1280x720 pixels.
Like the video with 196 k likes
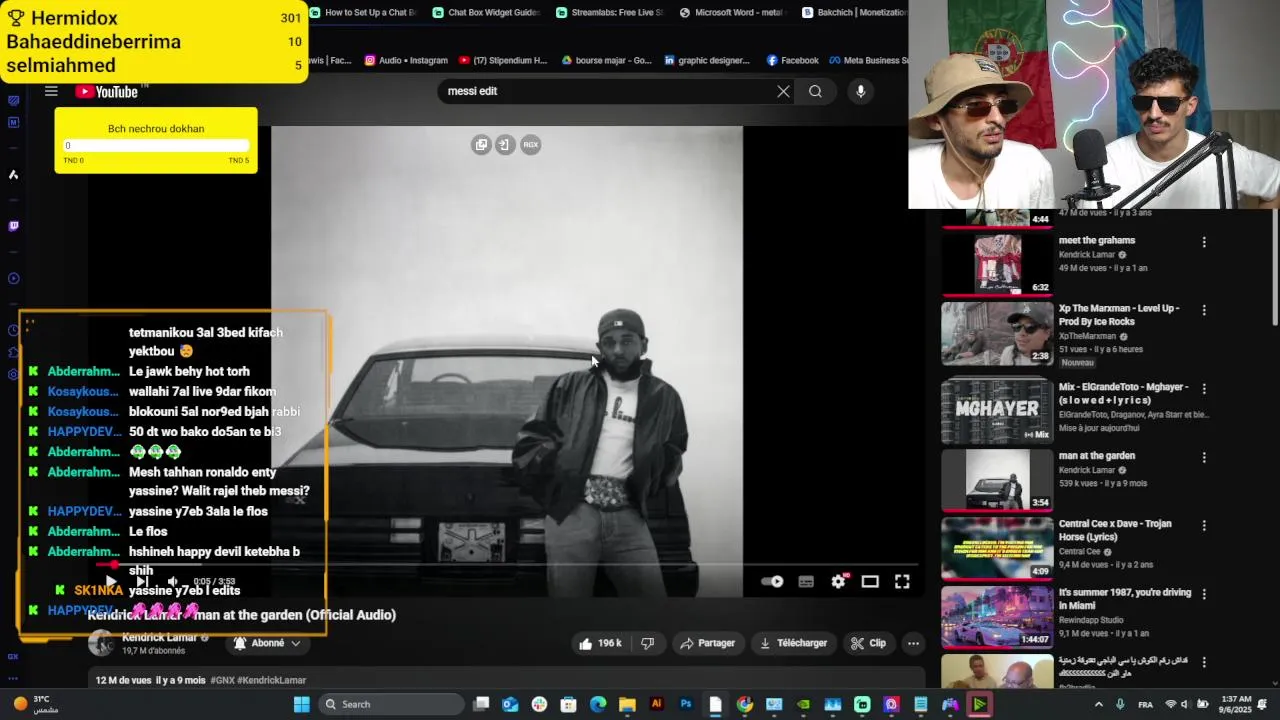599,643
